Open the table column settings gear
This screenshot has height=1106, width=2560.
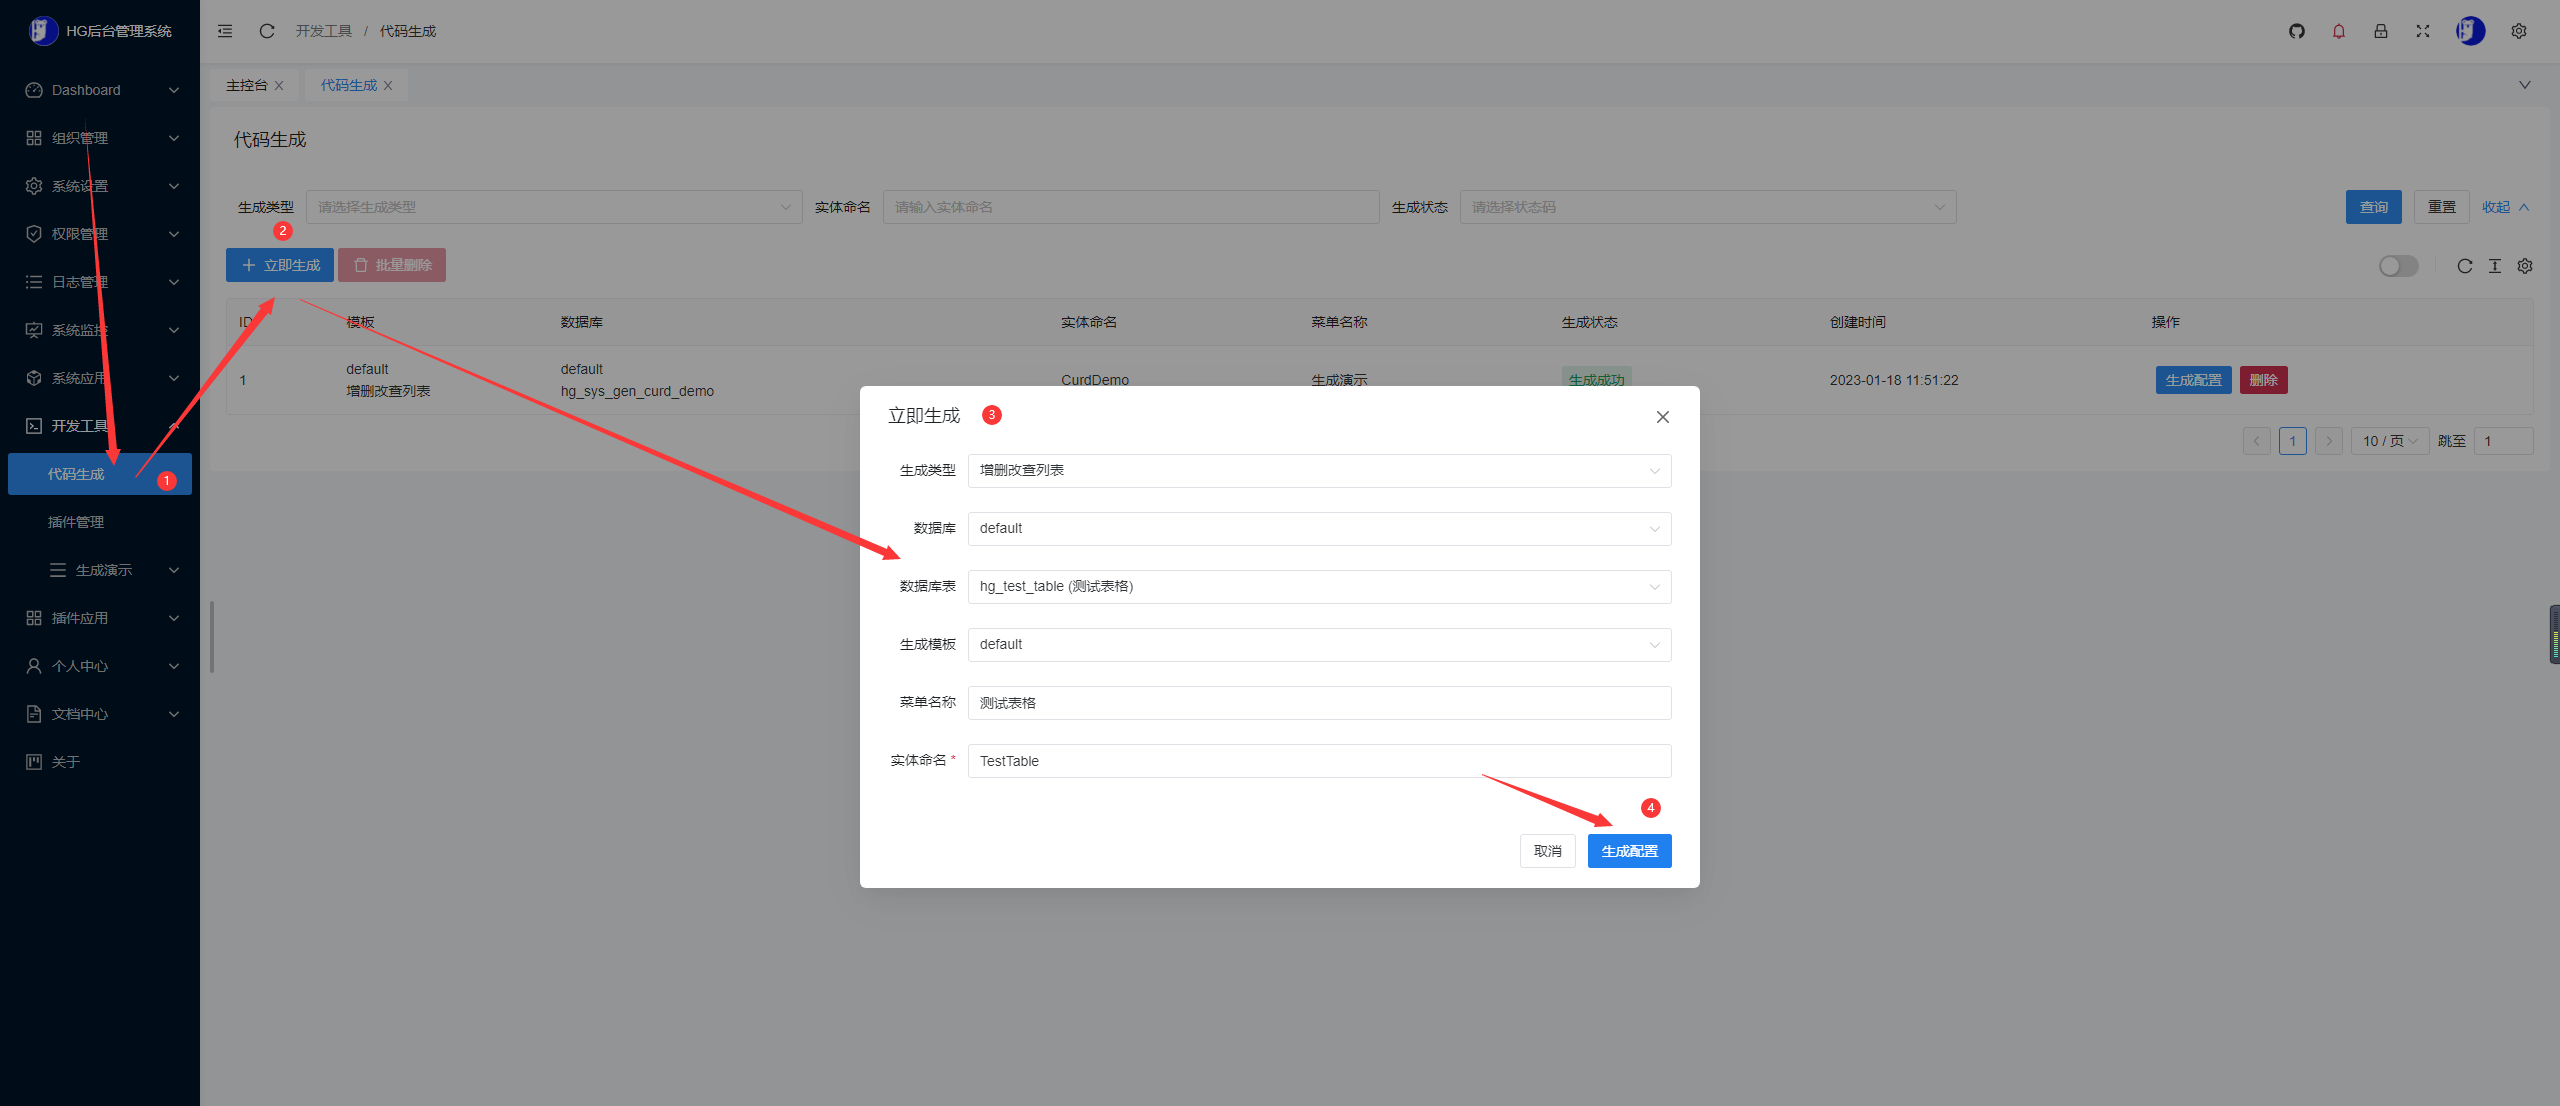pyautogui.click(x=2526, y=266)
